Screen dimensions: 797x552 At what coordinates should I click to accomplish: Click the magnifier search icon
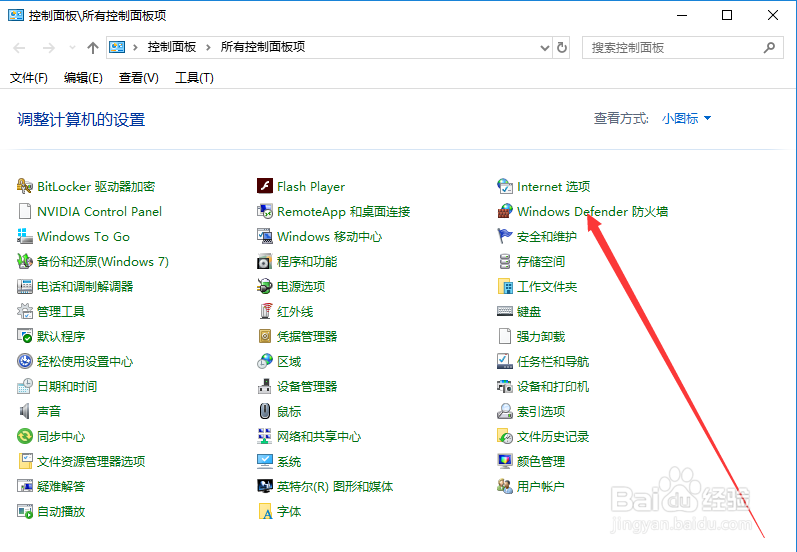coord(769,48)
